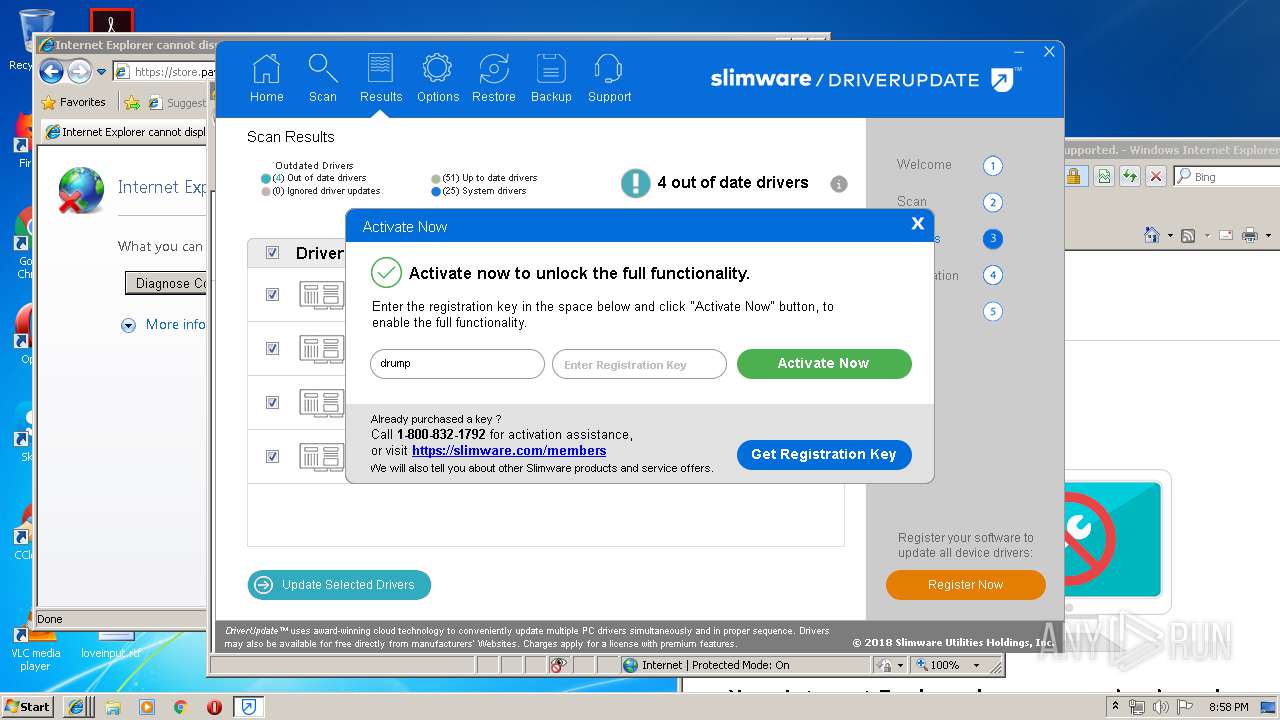Click Add to Favorites bar star icon
This screenshot has height=720, width=1280.
tap(131, 102)
